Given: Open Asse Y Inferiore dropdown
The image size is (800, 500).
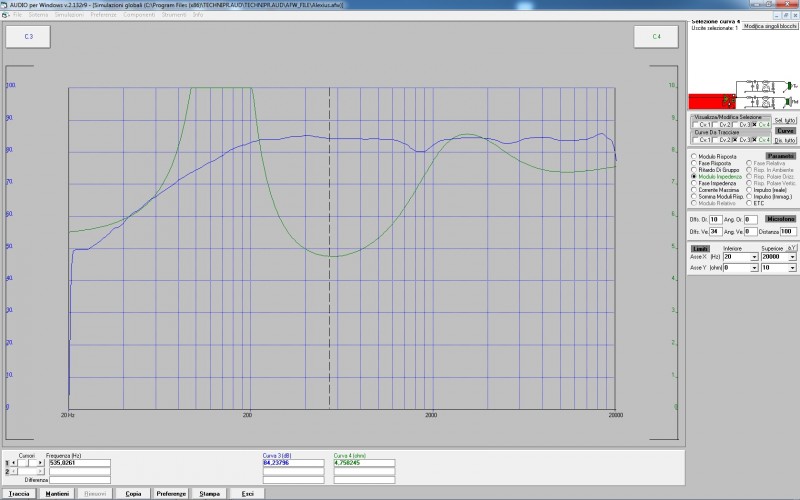Looking at the screenshot, I should tap(754, 268).
